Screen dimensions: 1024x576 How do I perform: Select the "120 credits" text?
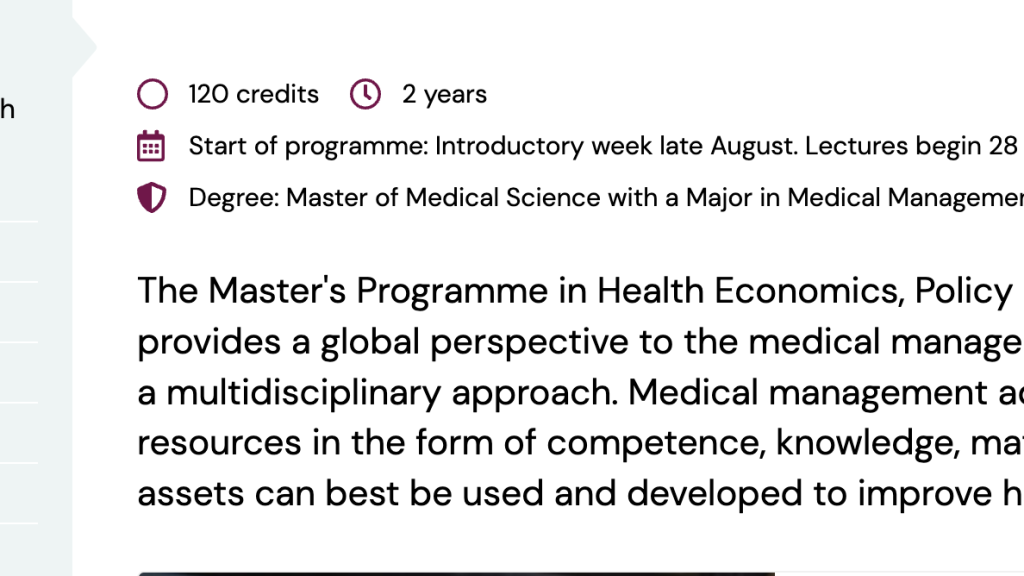pyautogui.click(x=253, y=95)
